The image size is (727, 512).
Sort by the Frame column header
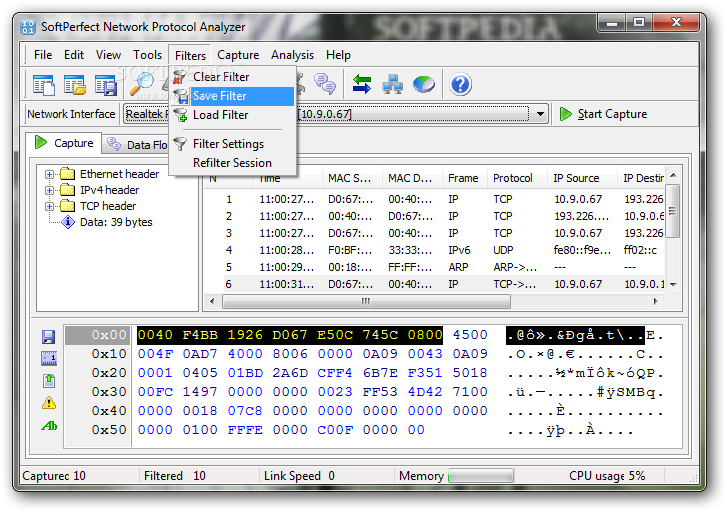(x=465, y=178)
